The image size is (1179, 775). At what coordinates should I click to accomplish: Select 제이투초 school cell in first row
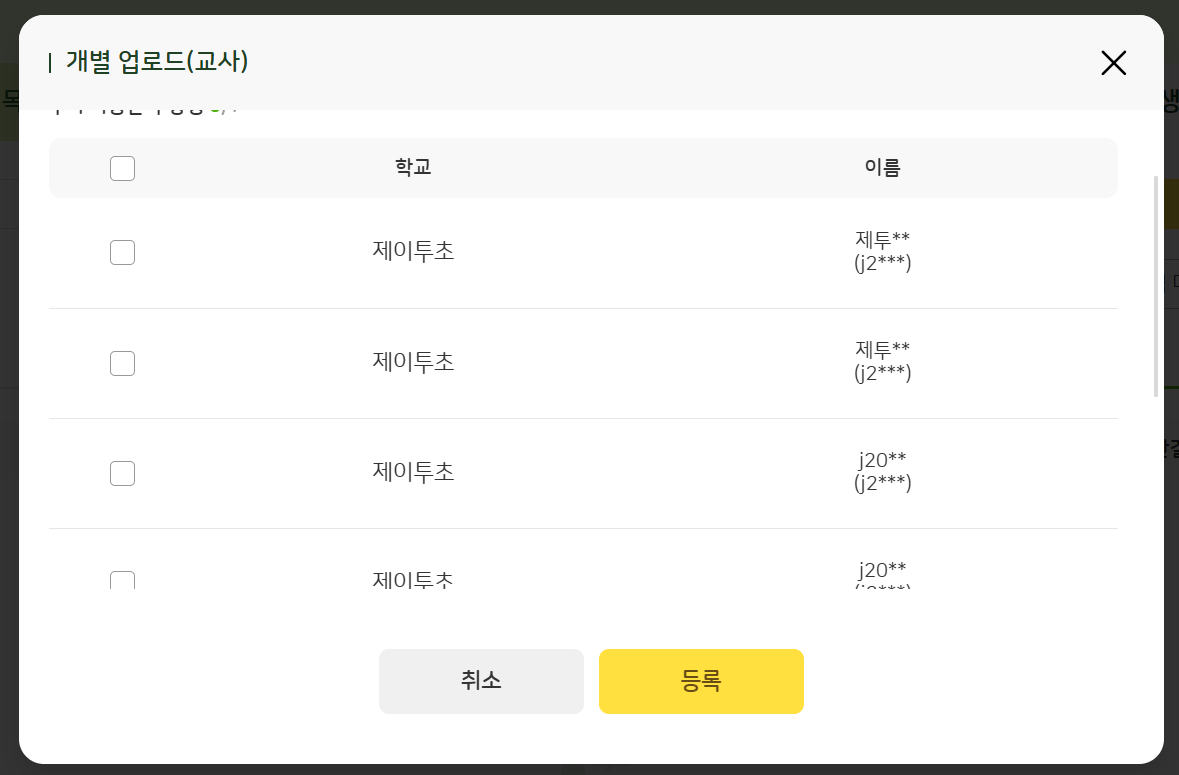[413, 251]
